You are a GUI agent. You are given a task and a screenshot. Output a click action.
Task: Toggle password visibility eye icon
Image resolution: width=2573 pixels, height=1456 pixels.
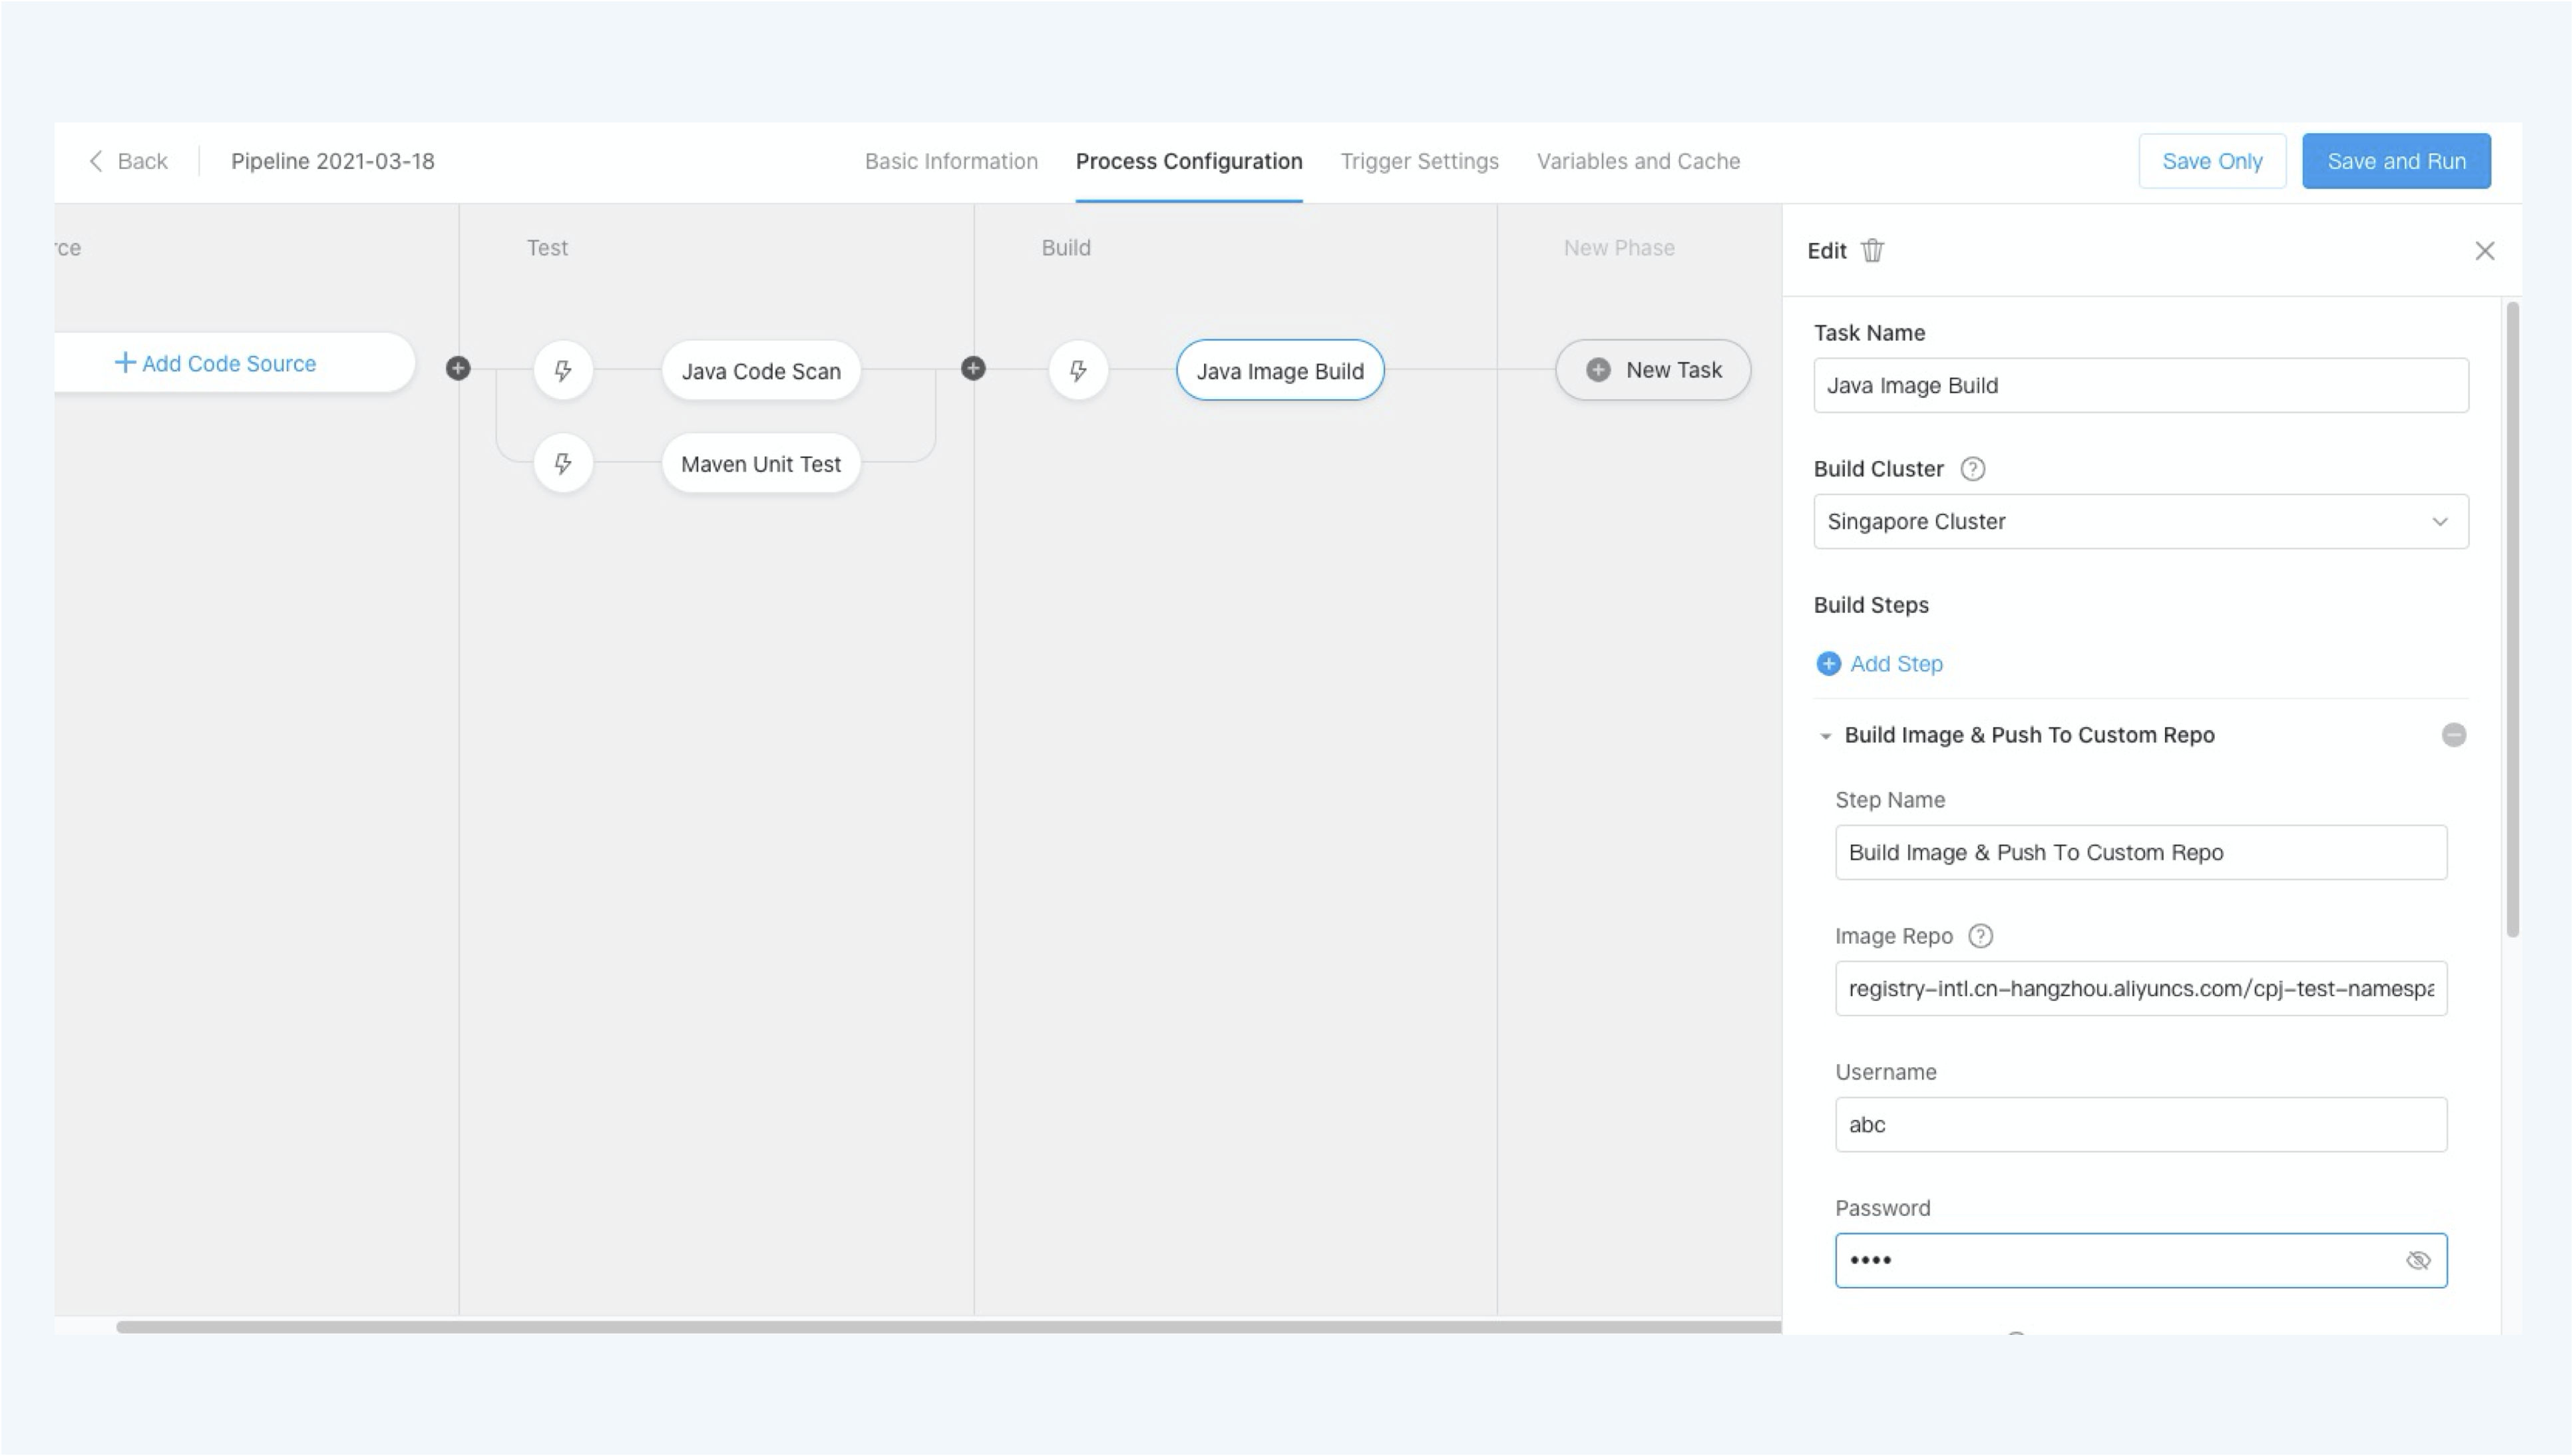point(2417,1260)
